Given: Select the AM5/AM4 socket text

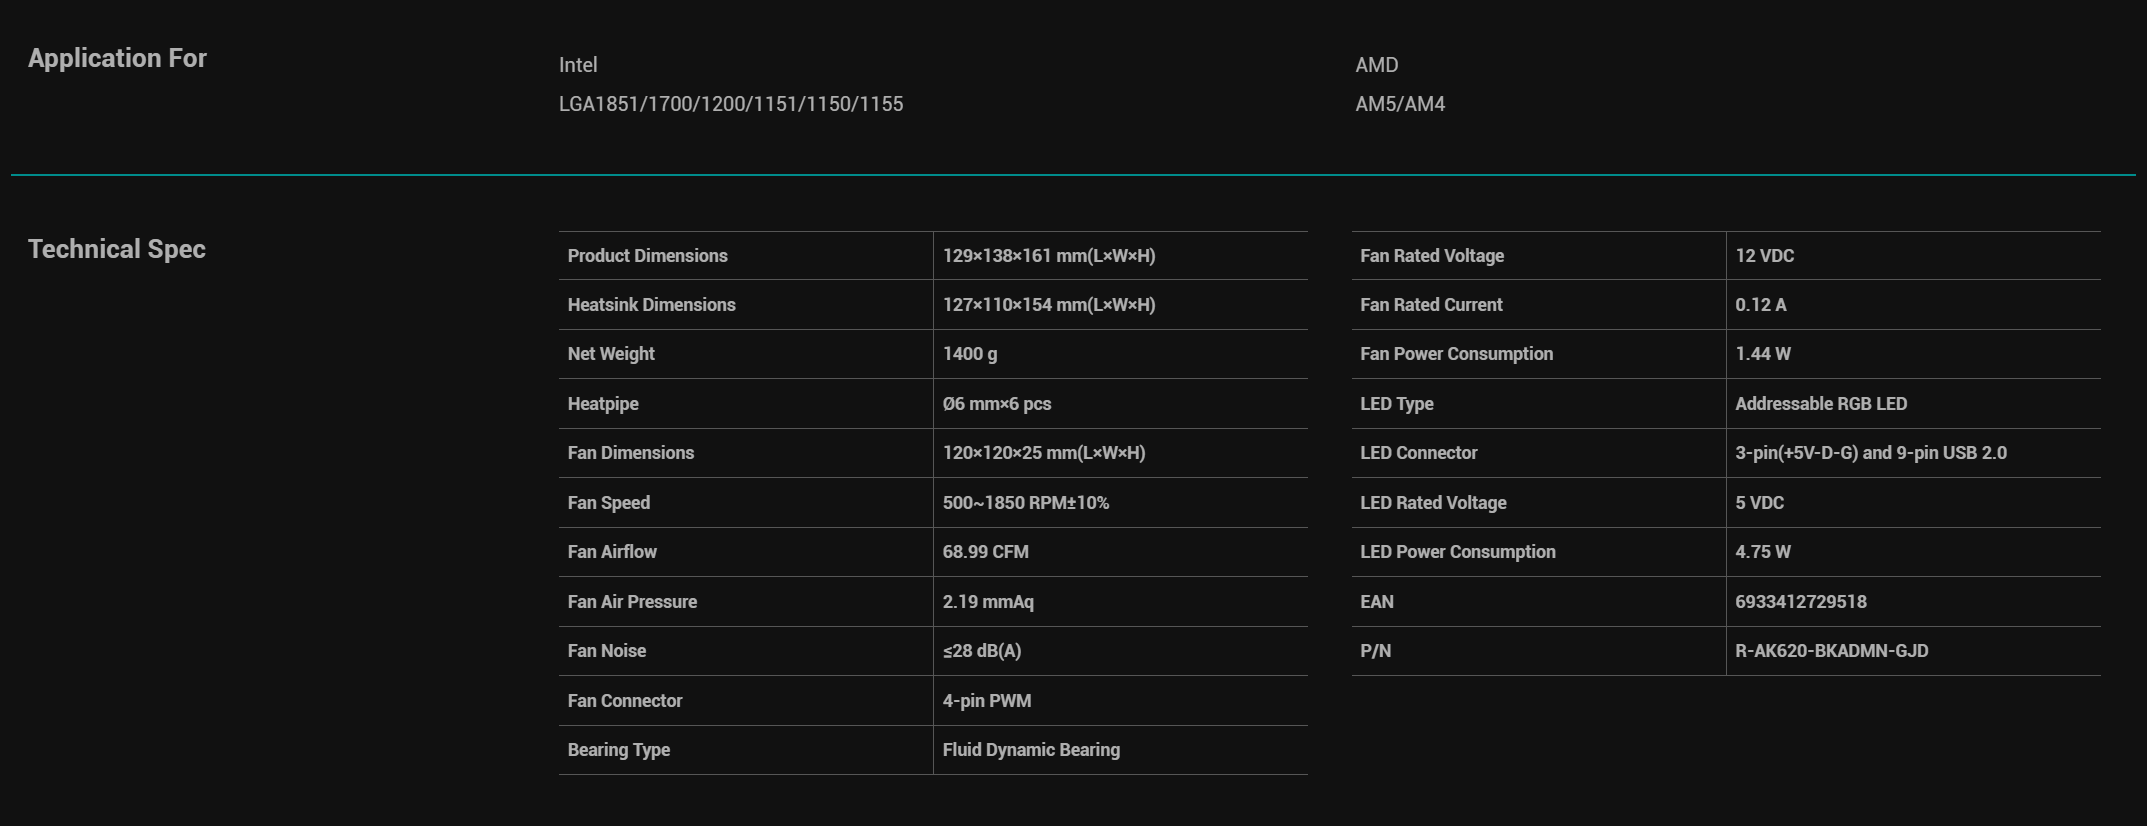Looking at the screenshot, I should click(x=1400, y=104).
